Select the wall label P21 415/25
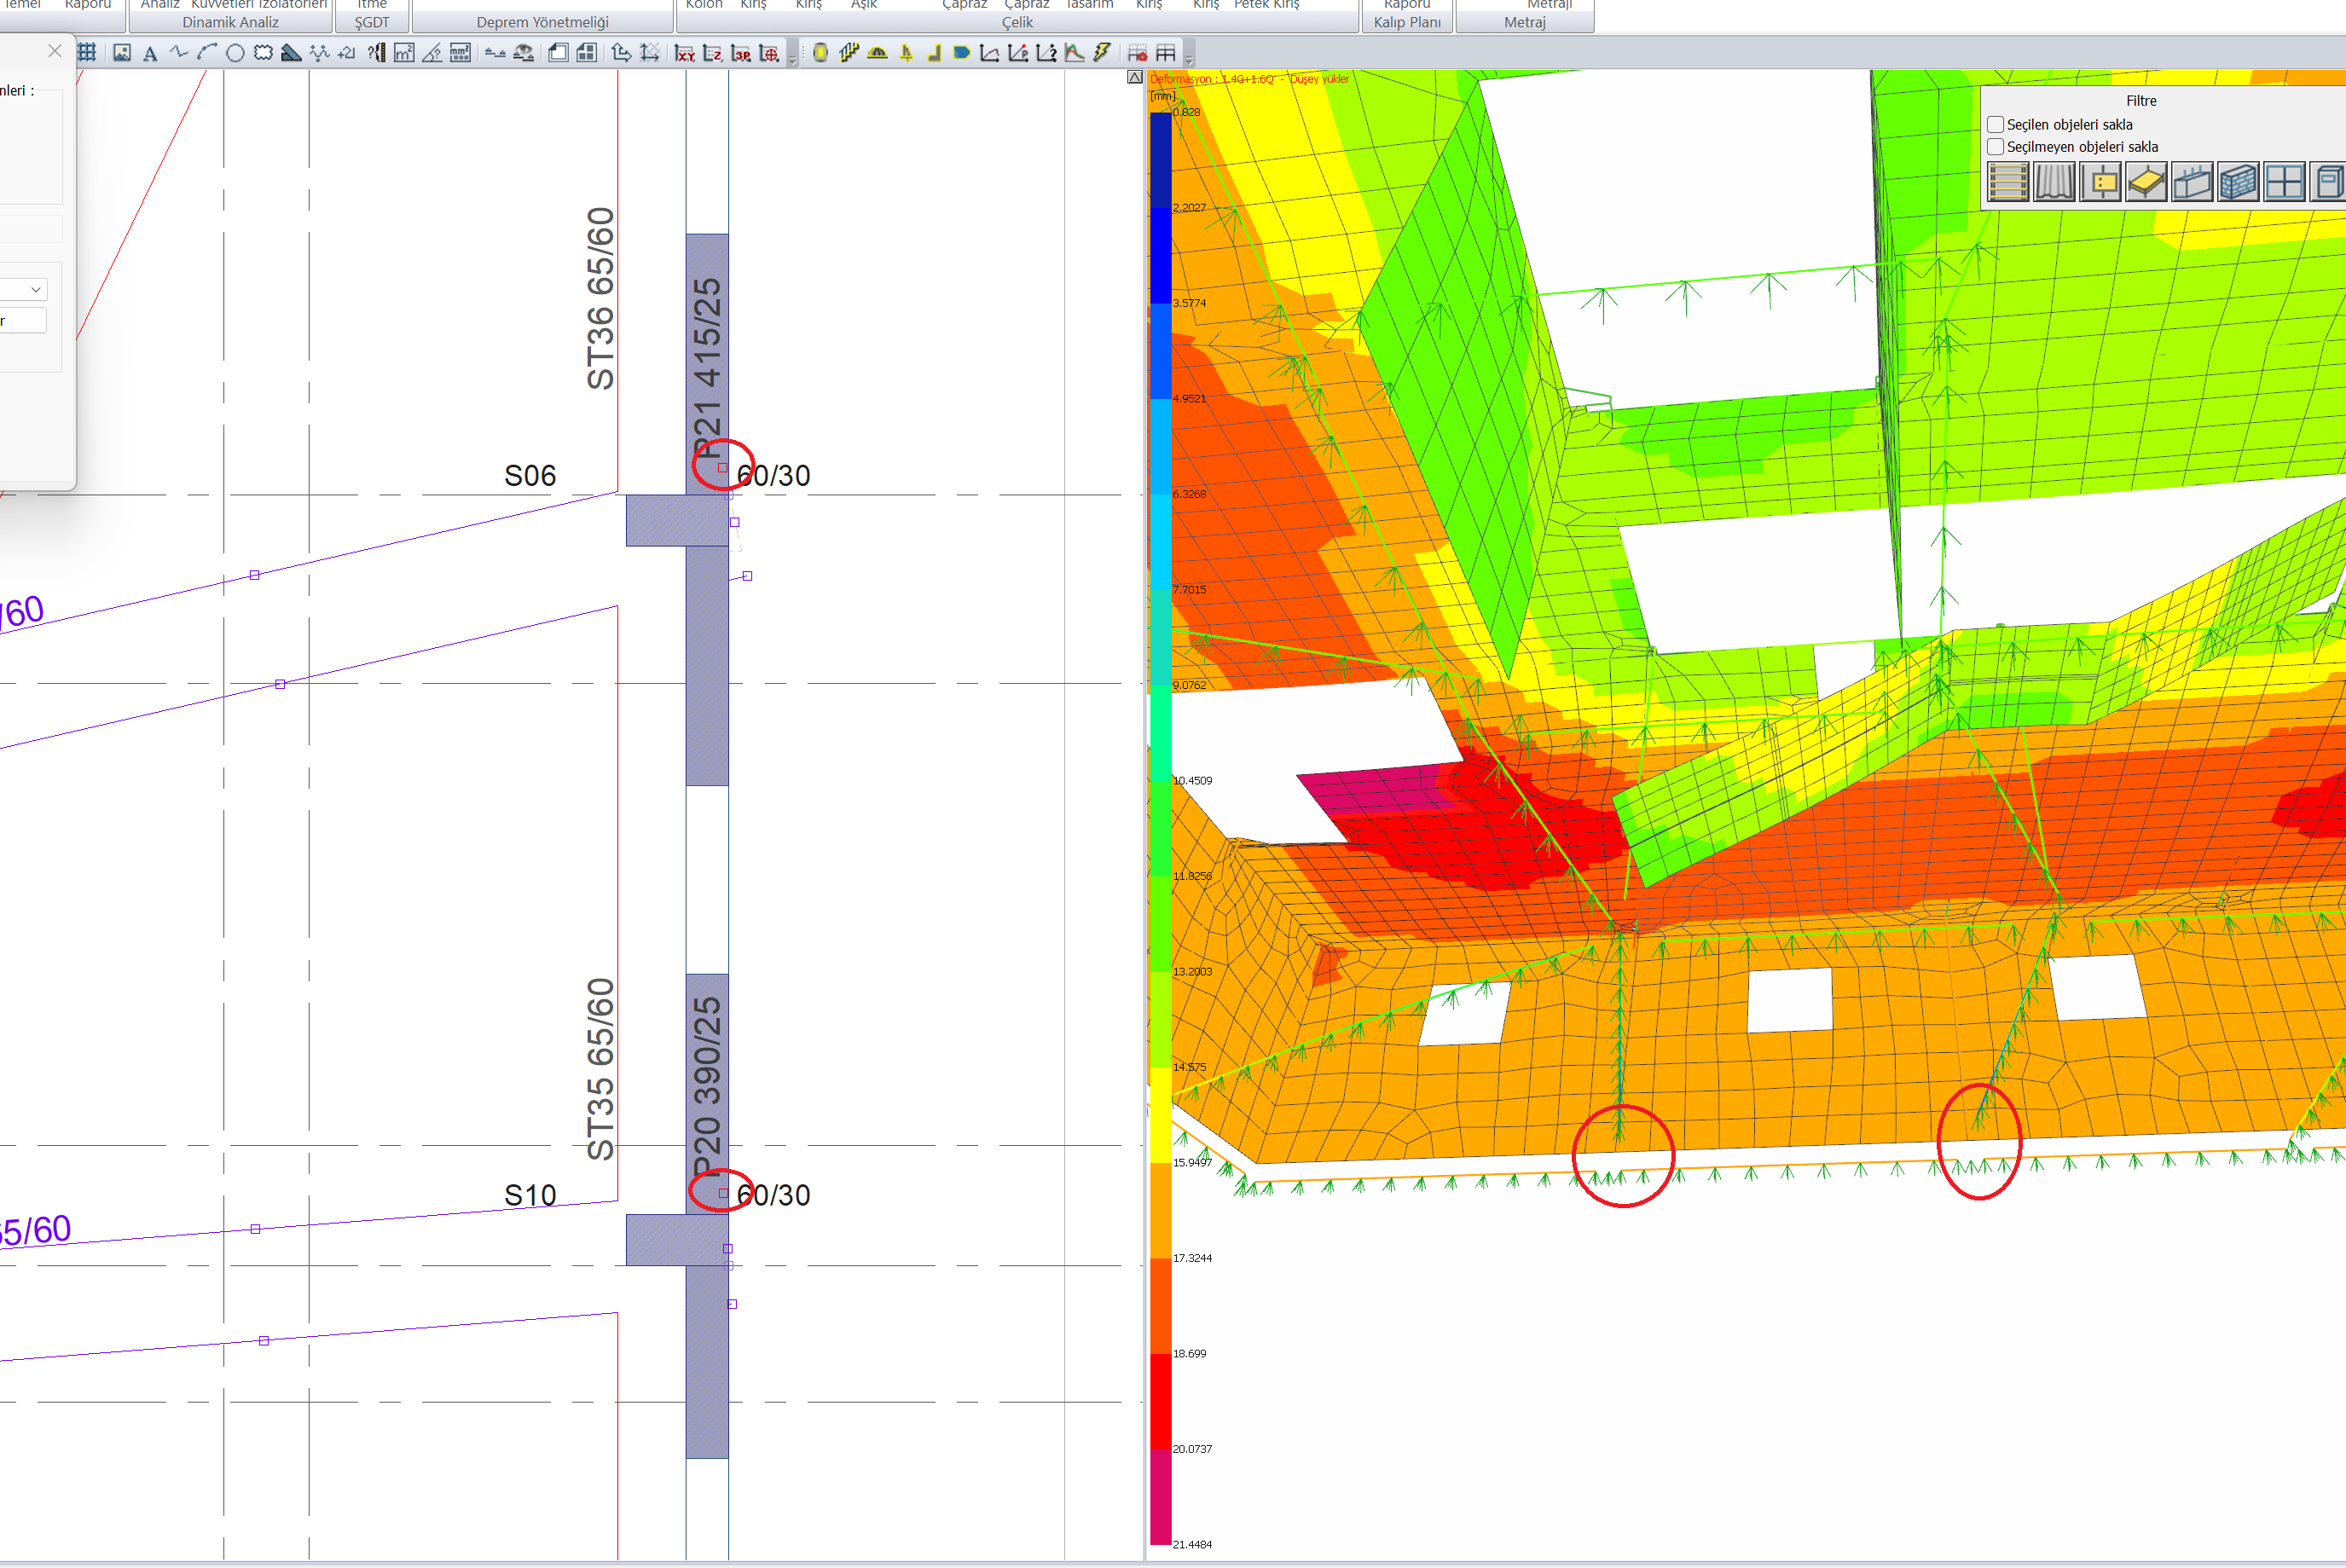Screen dimensions: 2346x1568 (x=707, y=368)
